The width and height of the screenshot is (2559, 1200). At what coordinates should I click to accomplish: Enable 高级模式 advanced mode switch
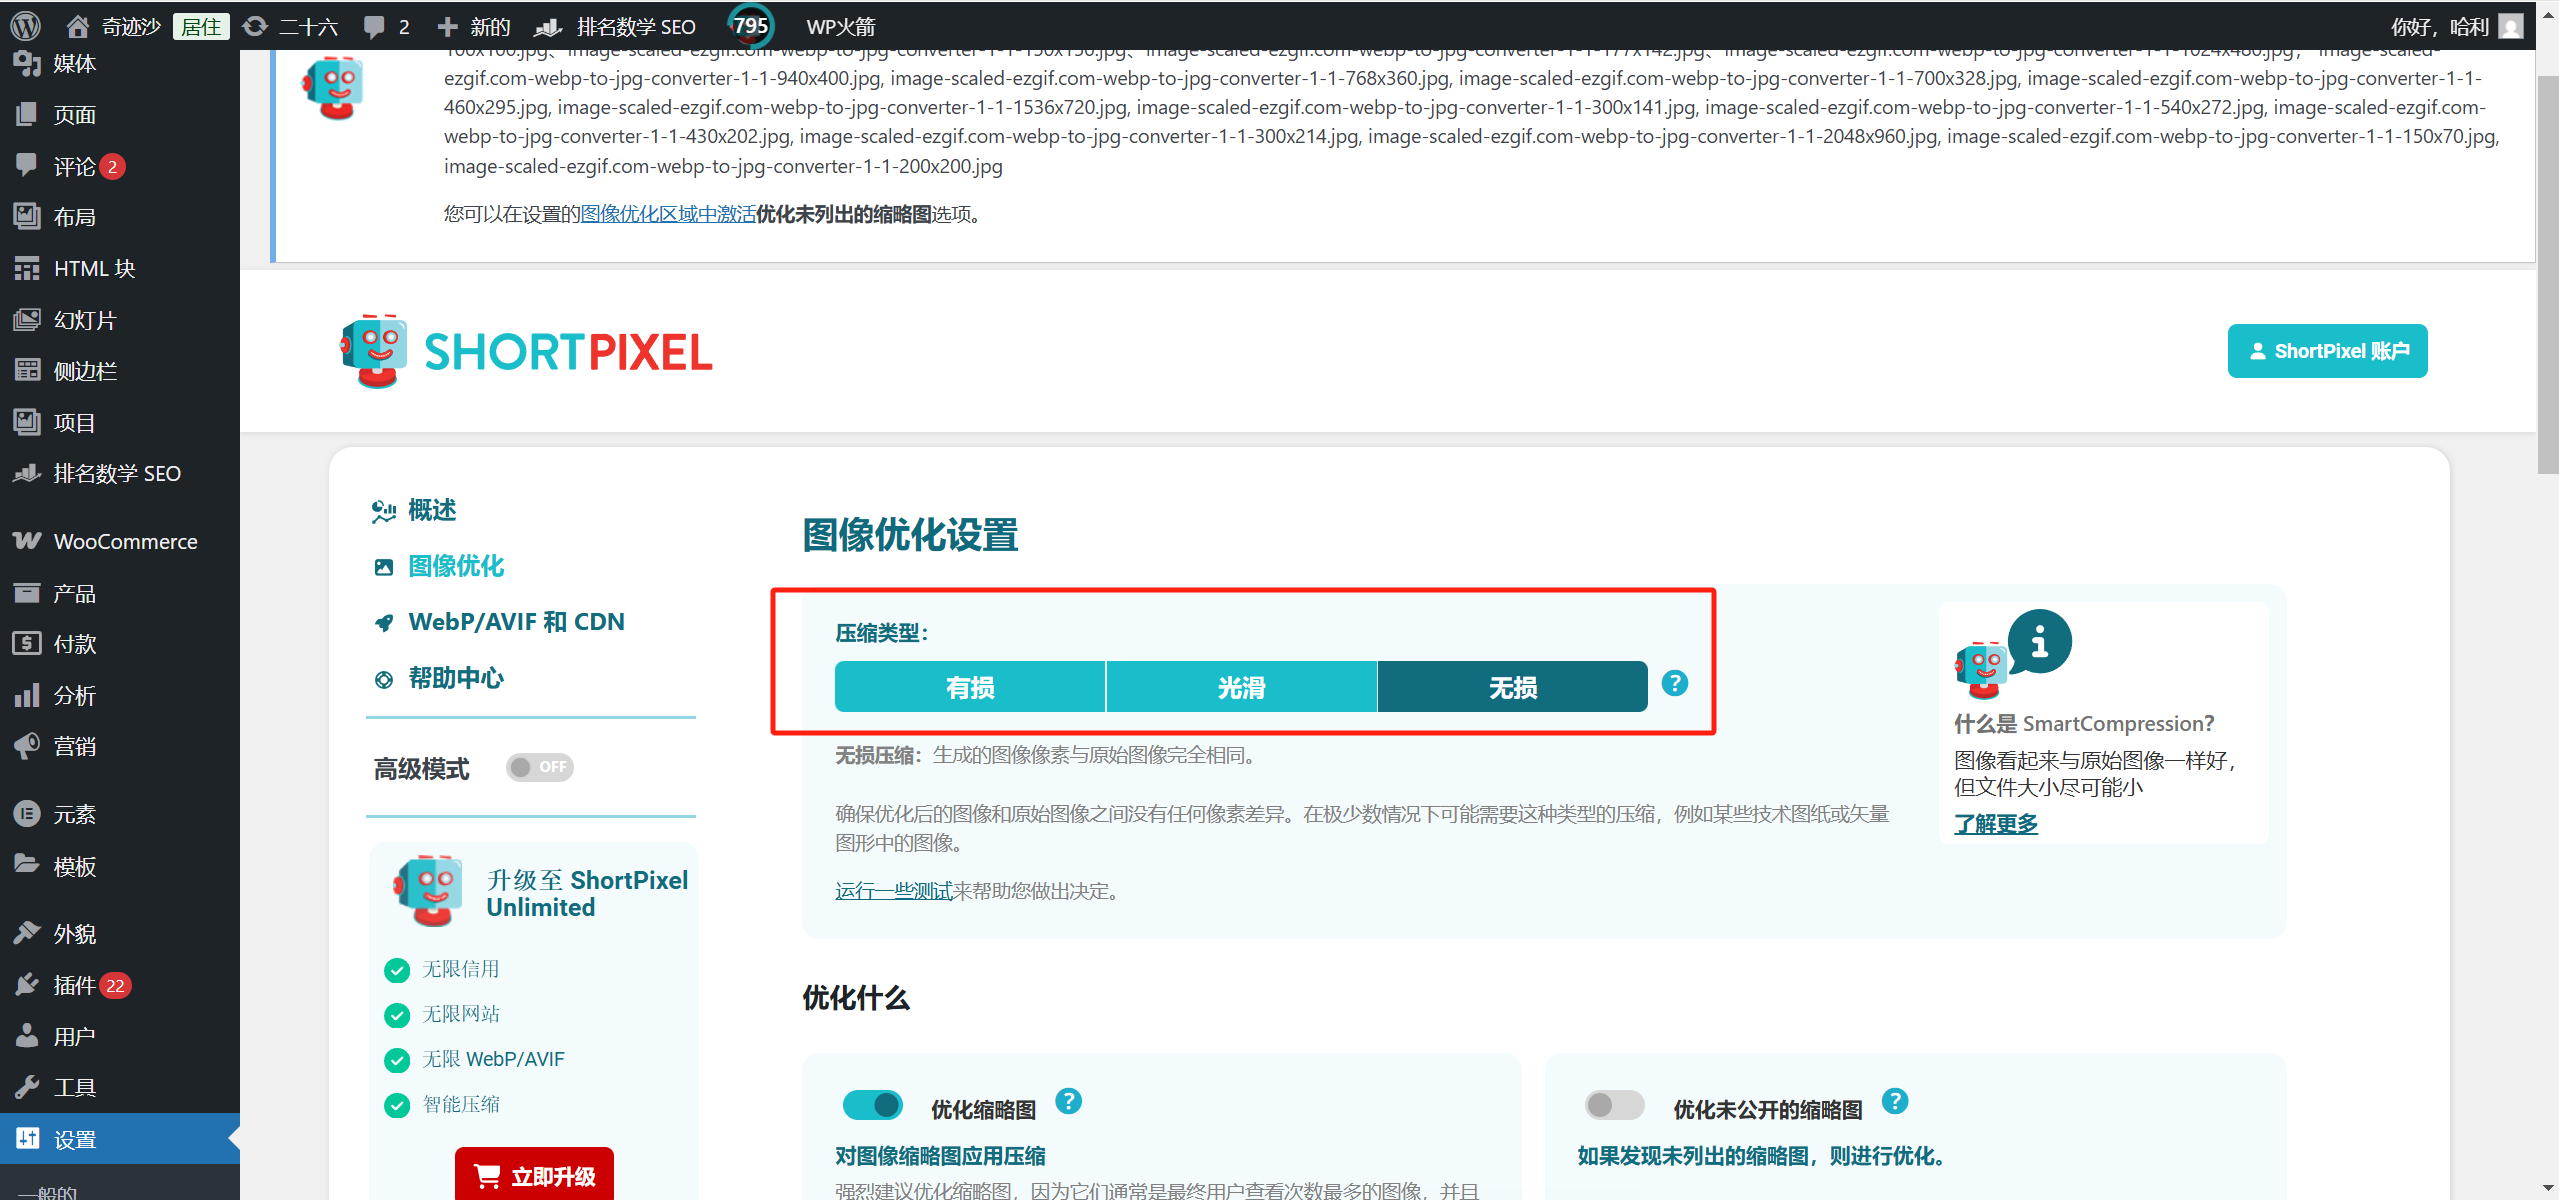click(539, 767)
